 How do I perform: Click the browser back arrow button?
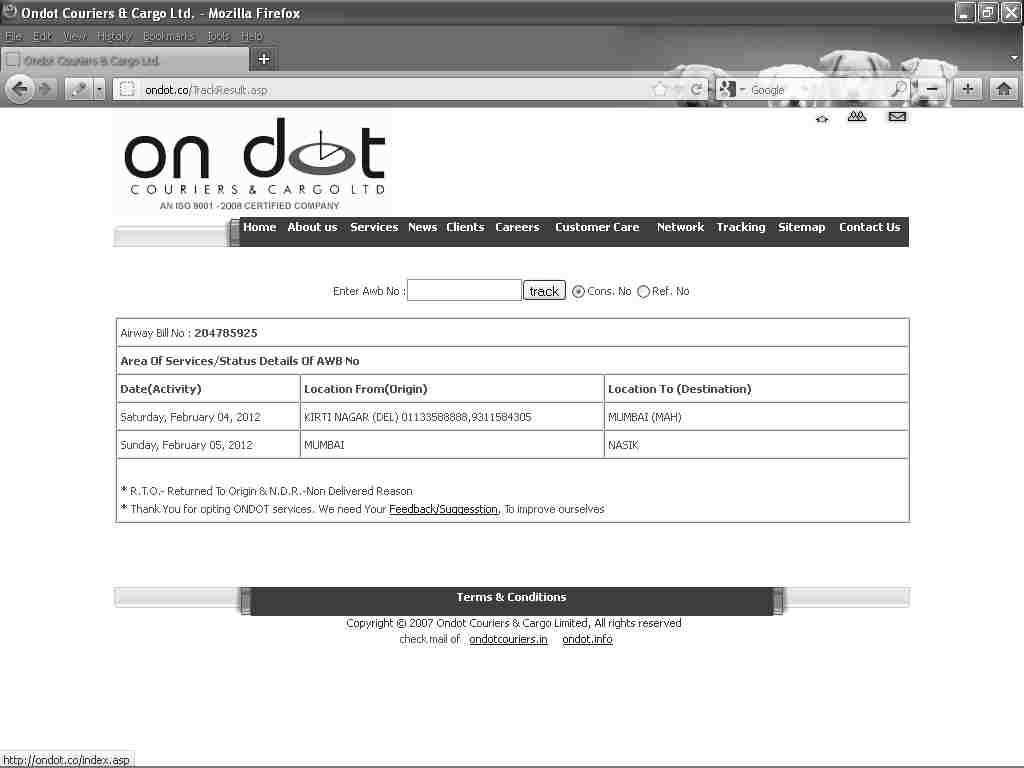pos(19,89)
